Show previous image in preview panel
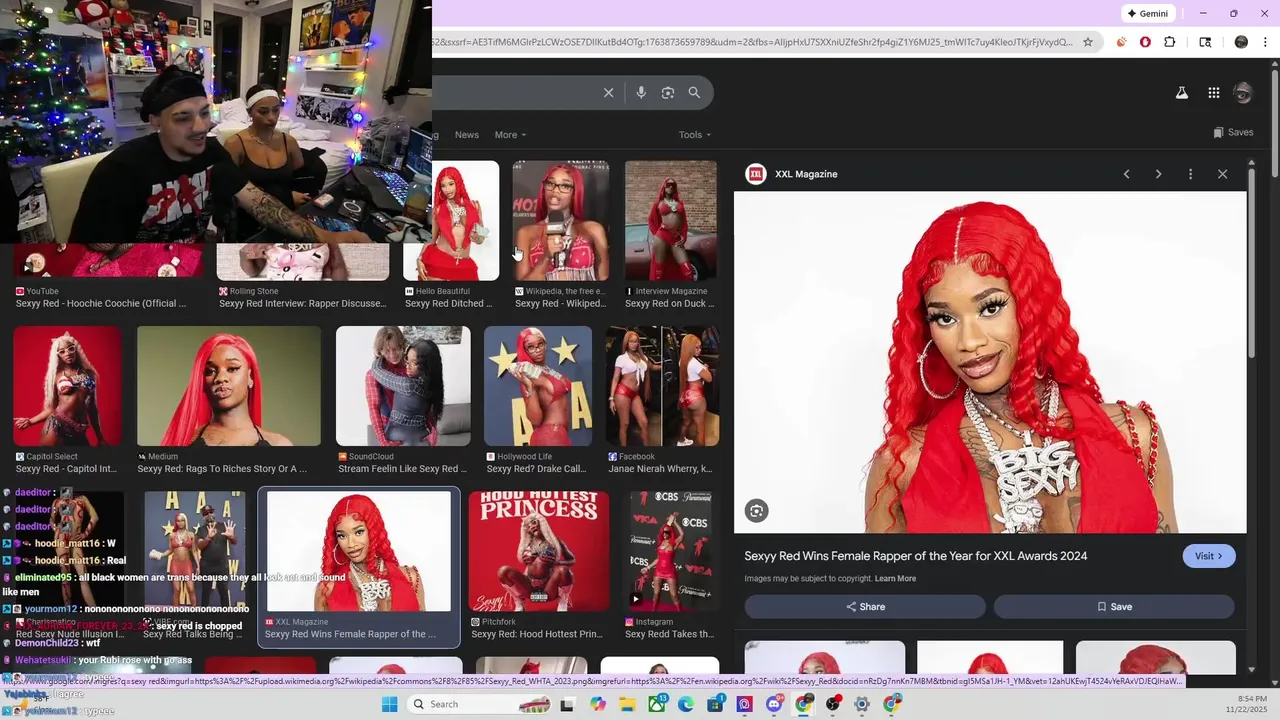1280x720 pixels. coord(1126,174)
